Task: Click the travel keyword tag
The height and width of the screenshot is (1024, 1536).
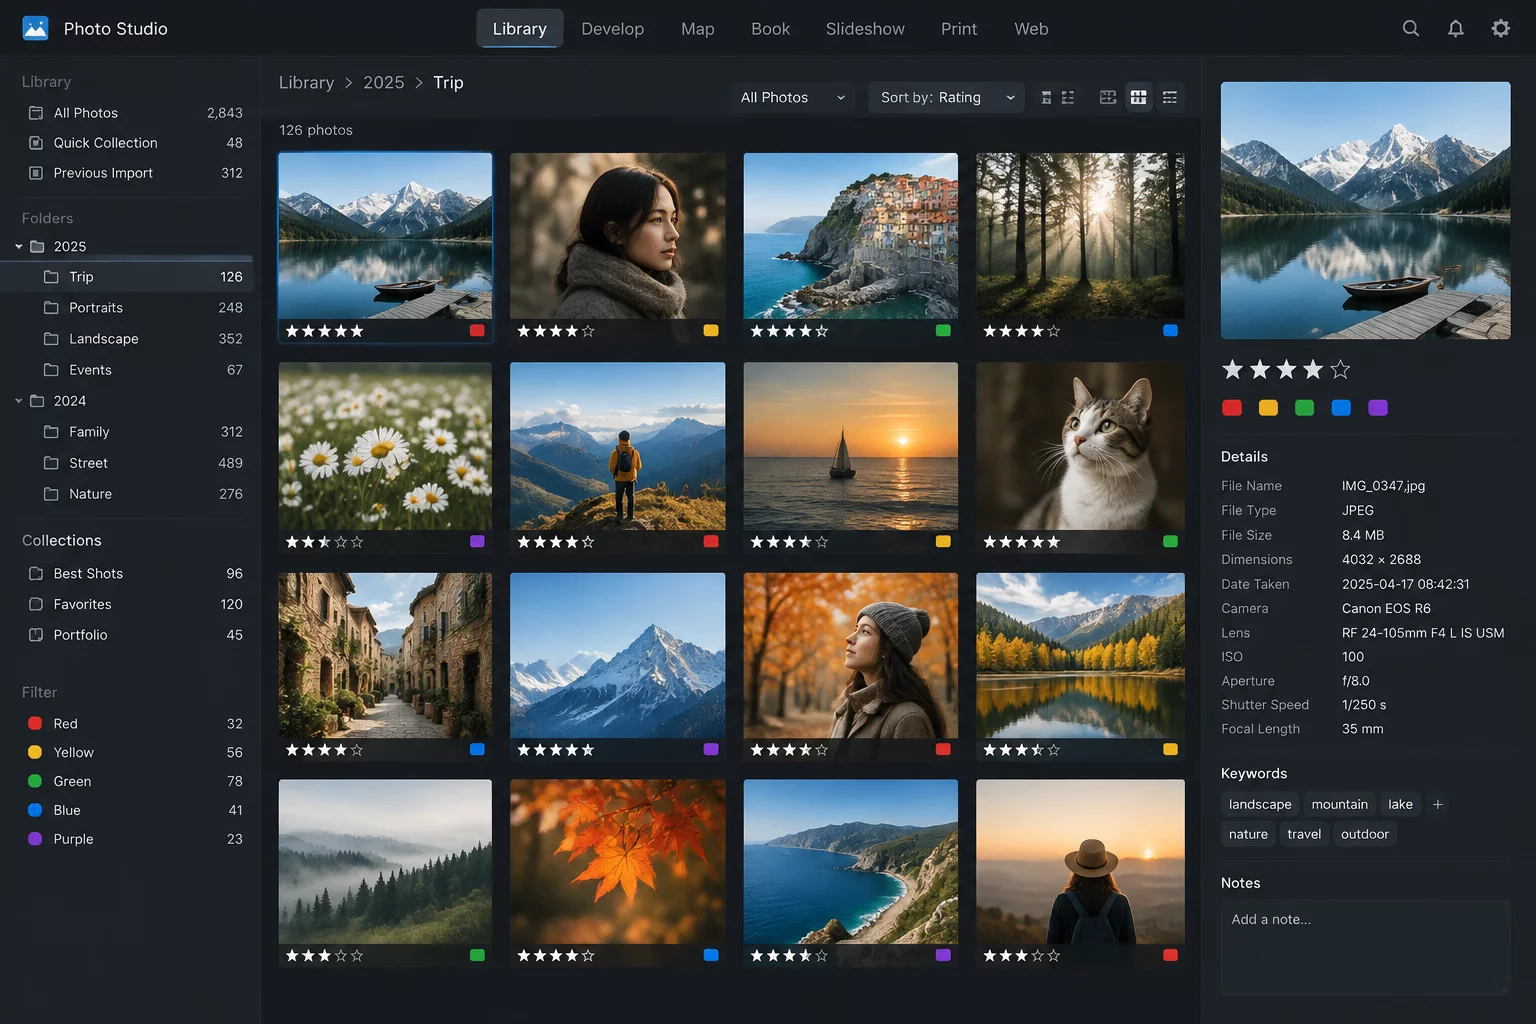Action: click(x=1304, y=834)
